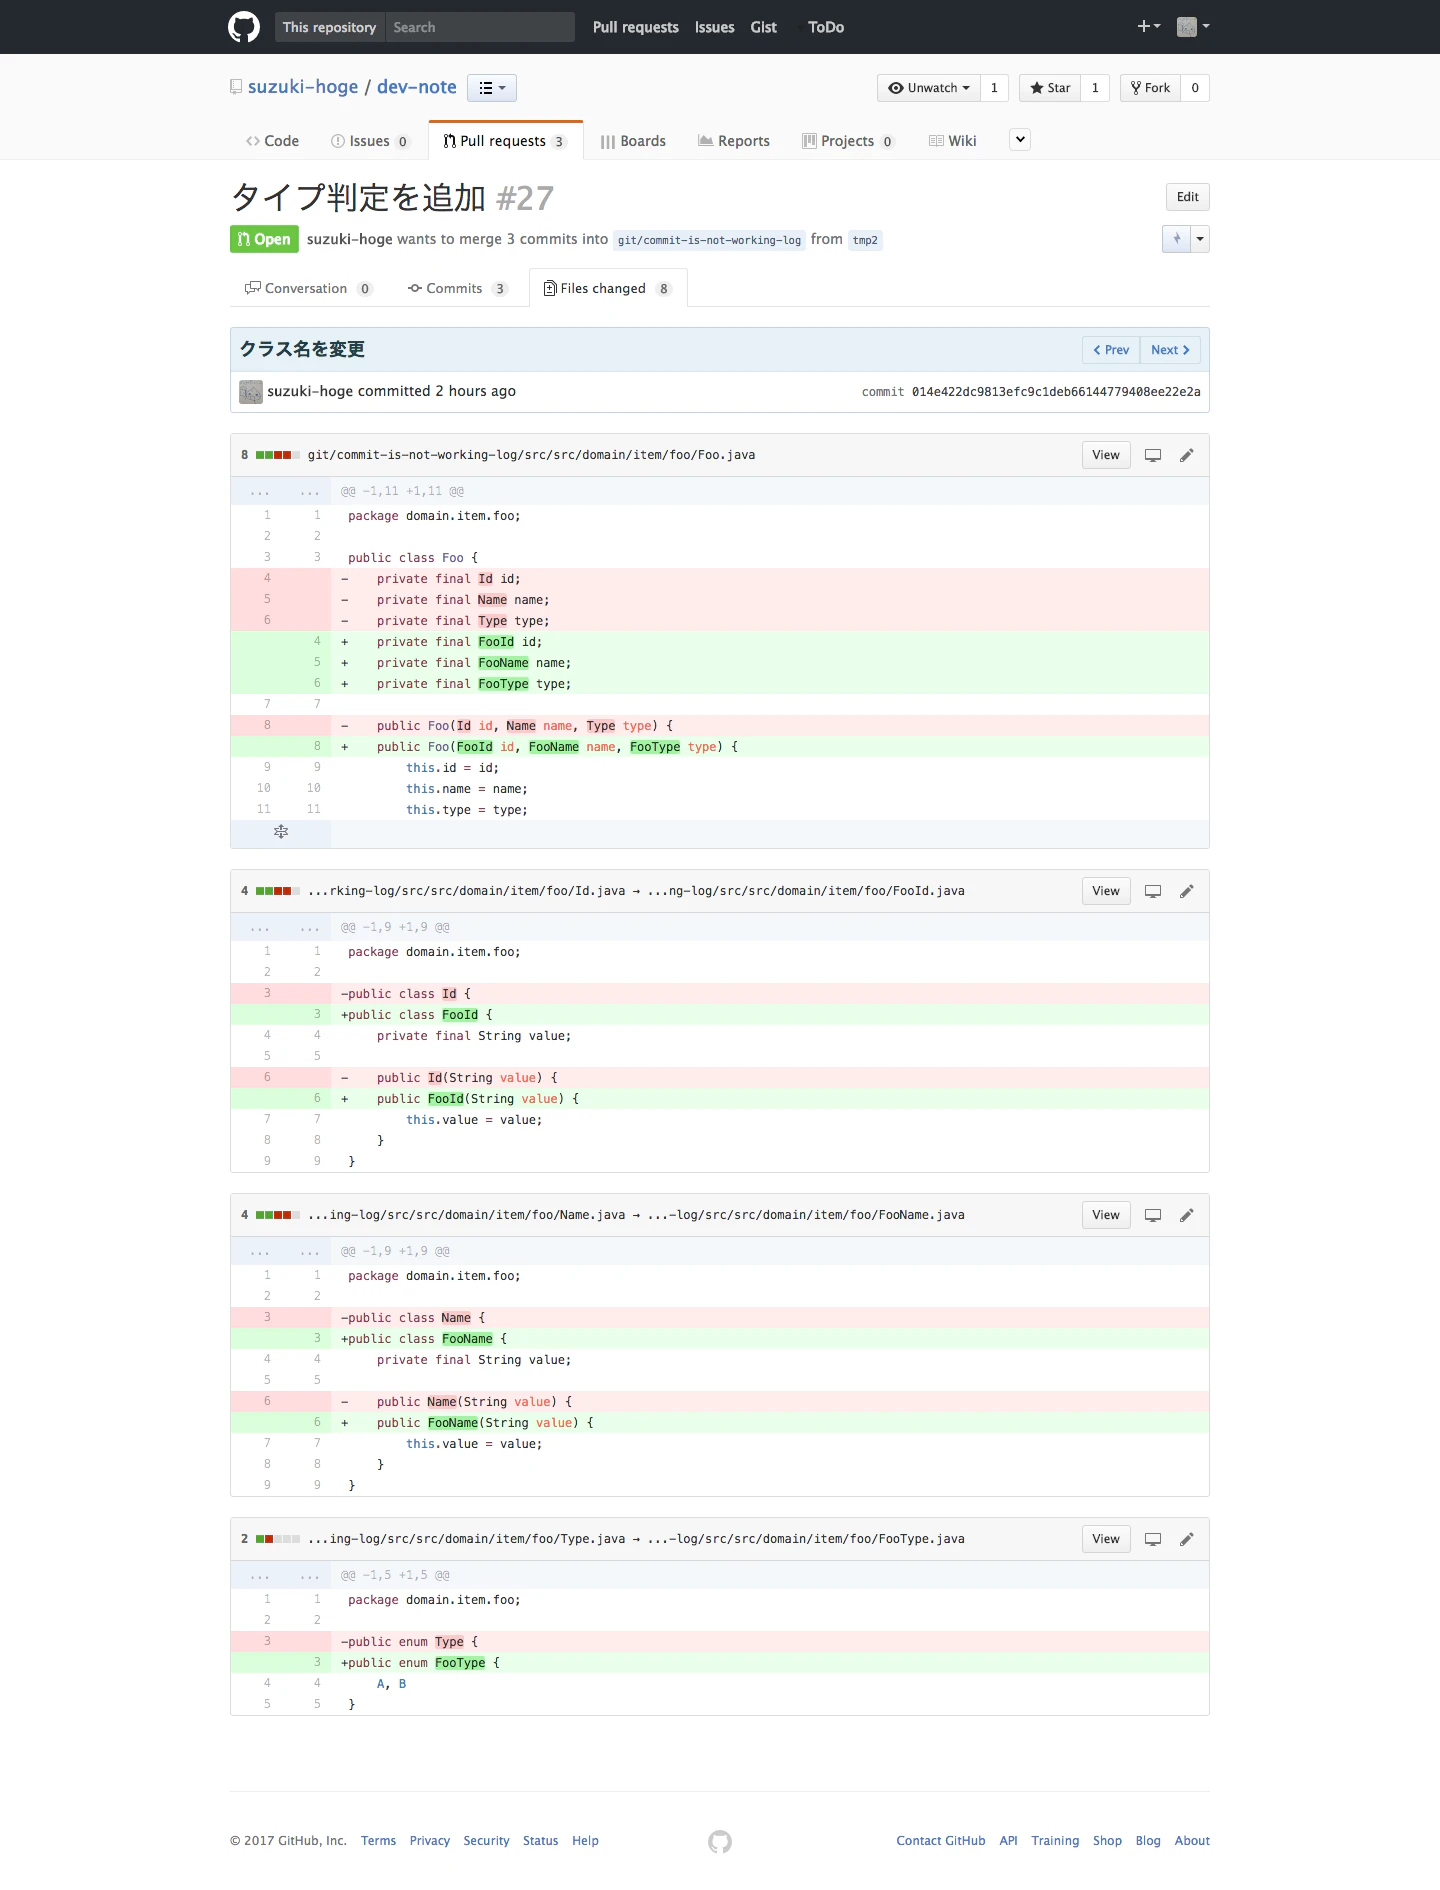Open the create-new plus menu

point(1148,26)
